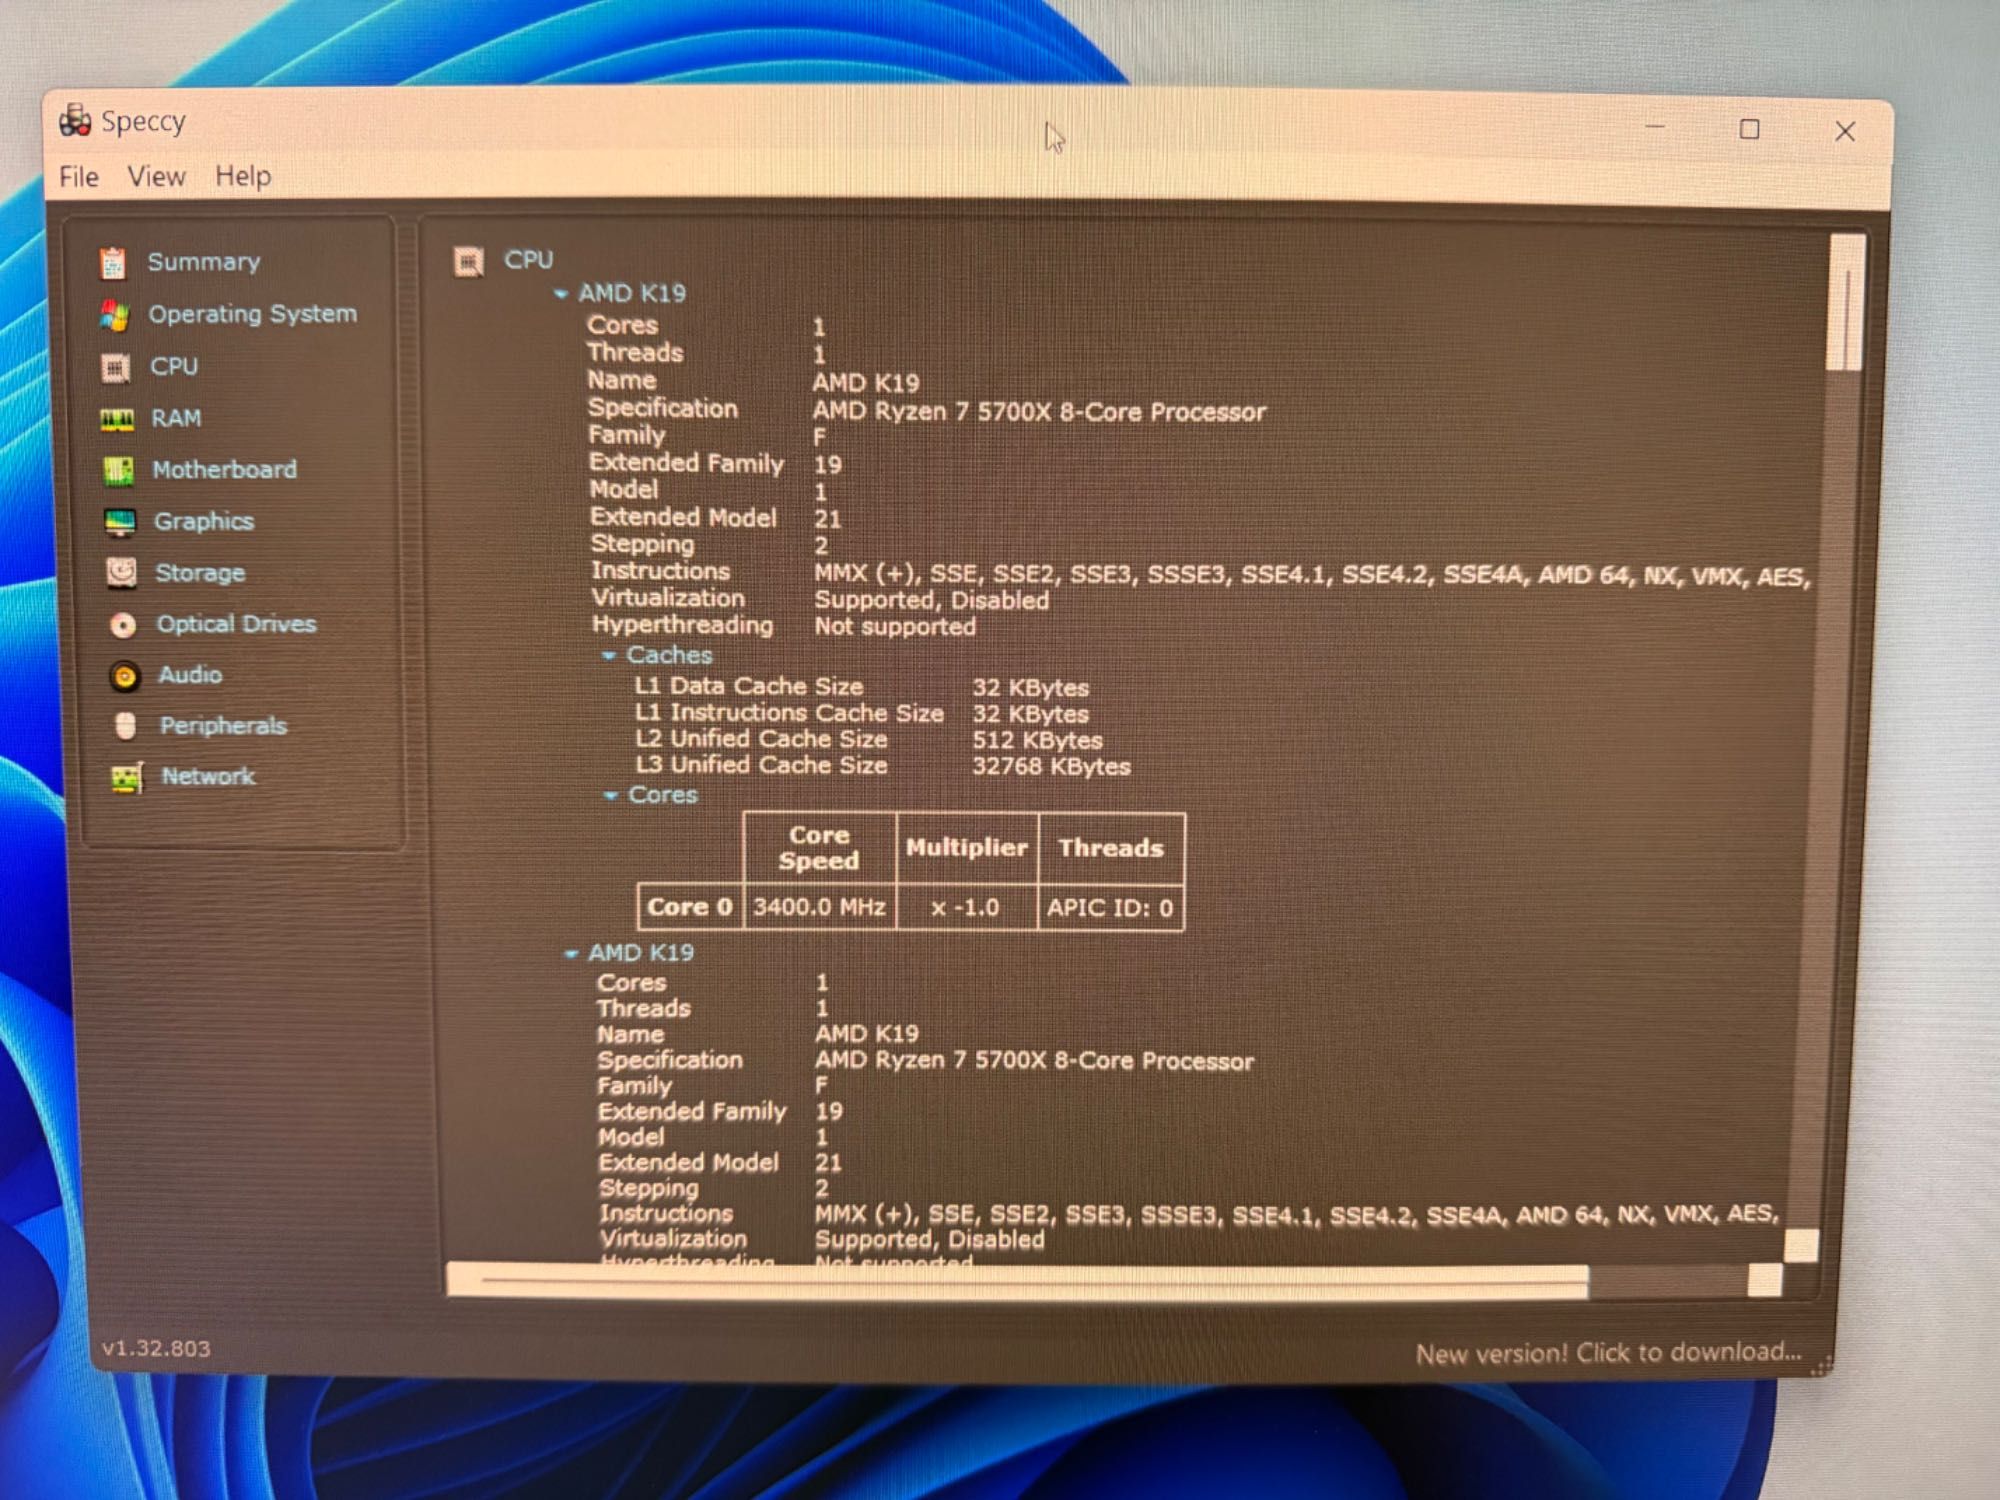Open the Storage section
Screen dimensions: 2000x1500
(200, 573)
